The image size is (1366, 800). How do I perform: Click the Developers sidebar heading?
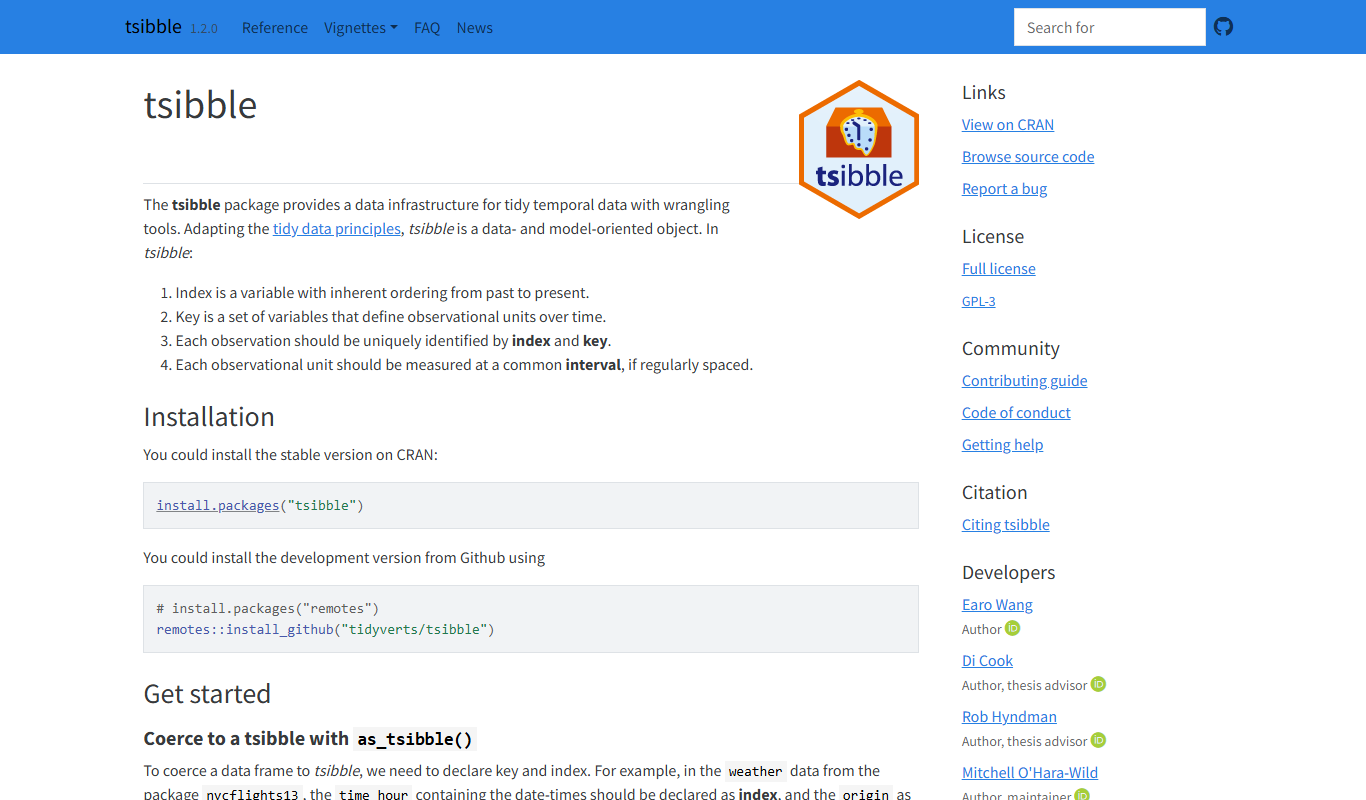pos(1009,573)
